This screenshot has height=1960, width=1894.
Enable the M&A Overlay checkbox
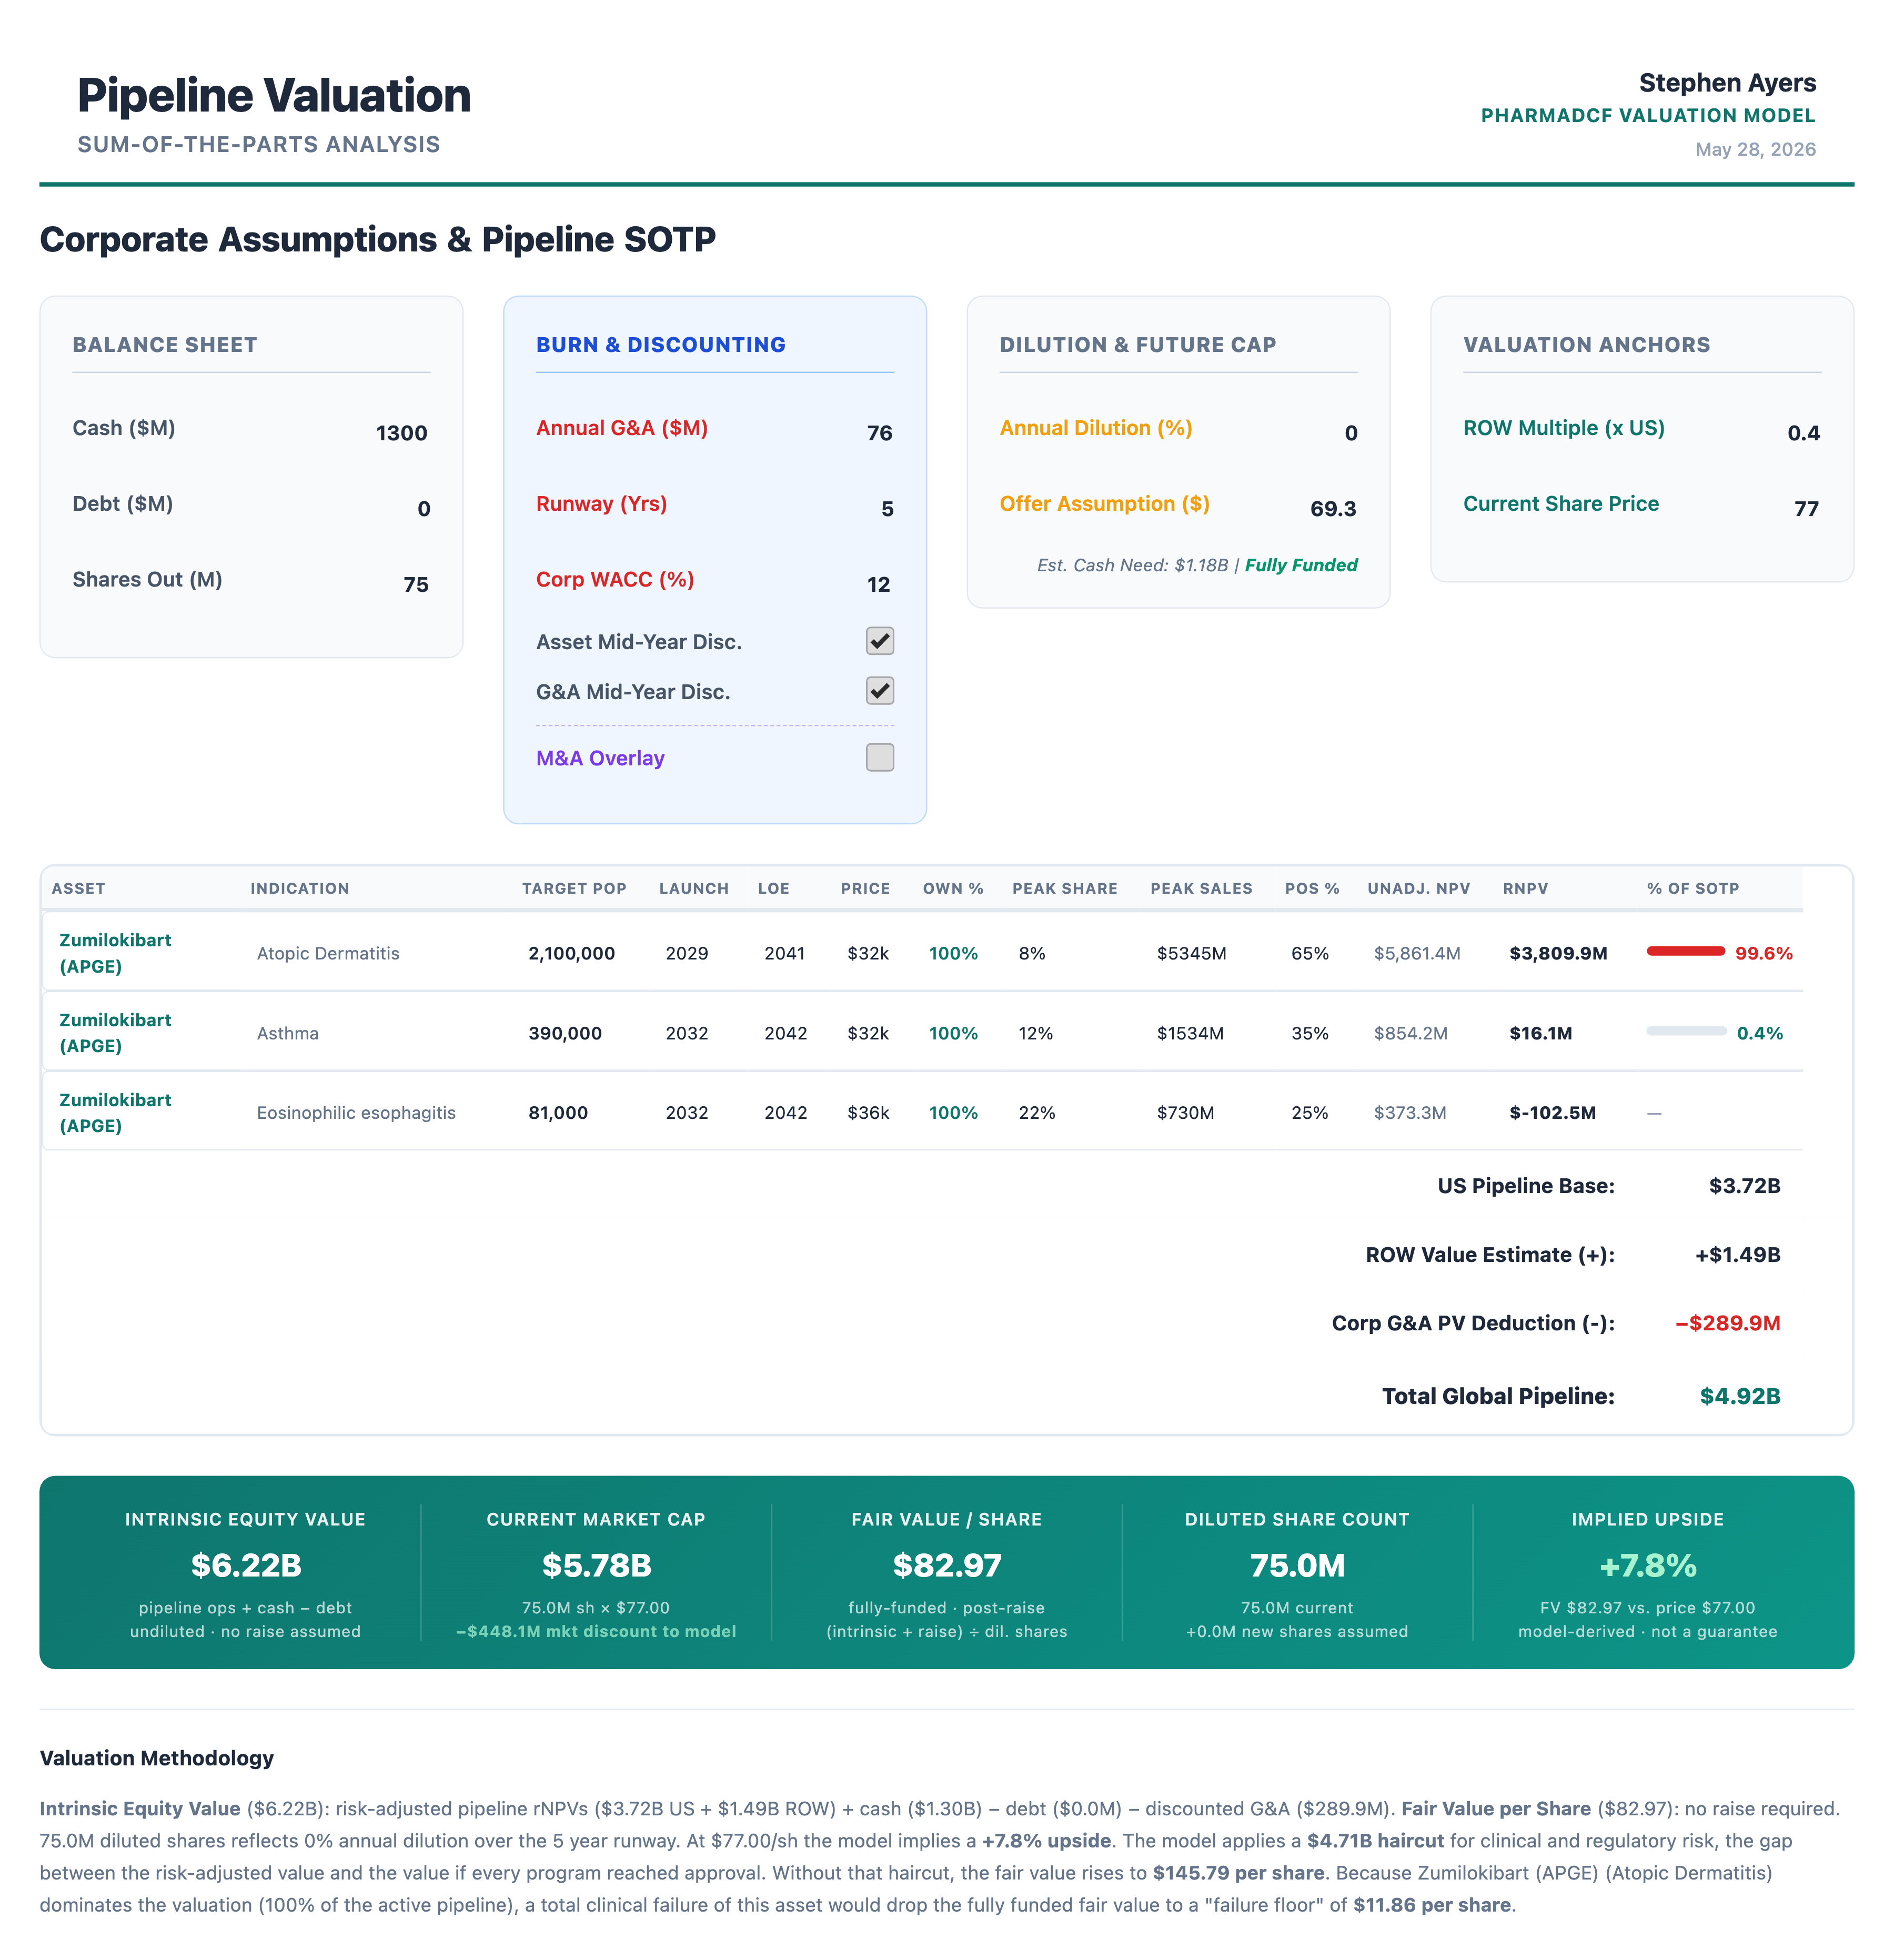pyautogui.click(x=879, y=757)
